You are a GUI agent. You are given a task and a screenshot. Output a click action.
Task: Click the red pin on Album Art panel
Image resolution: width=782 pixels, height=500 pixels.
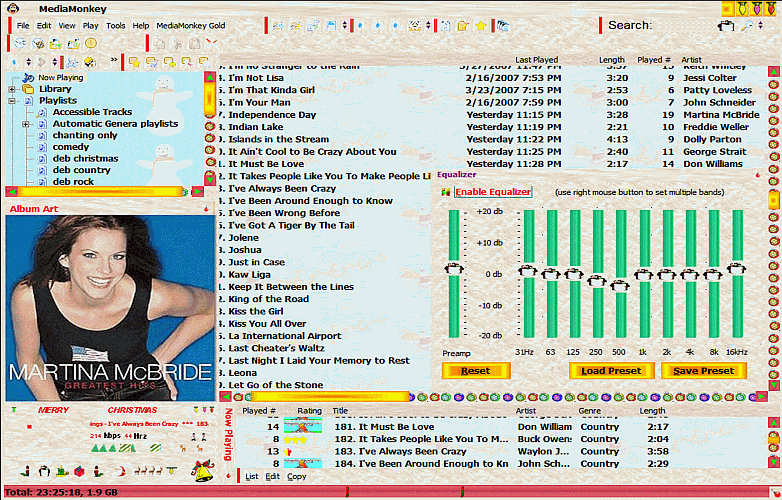206,209
